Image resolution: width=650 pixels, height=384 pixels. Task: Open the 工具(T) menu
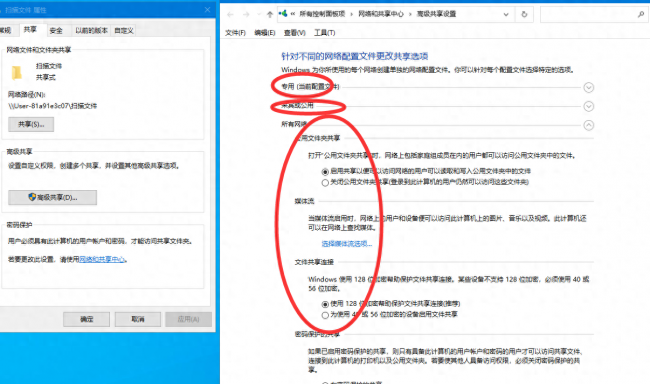coord(324,33)
